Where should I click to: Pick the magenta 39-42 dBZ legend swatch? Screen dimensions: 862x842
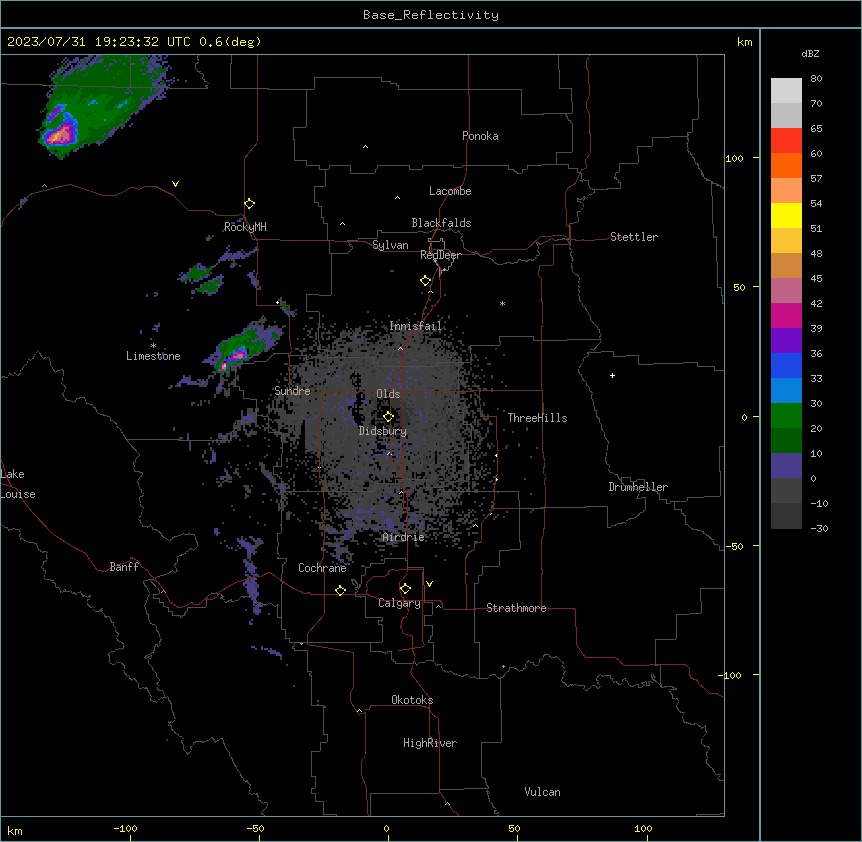coord(786,315)
